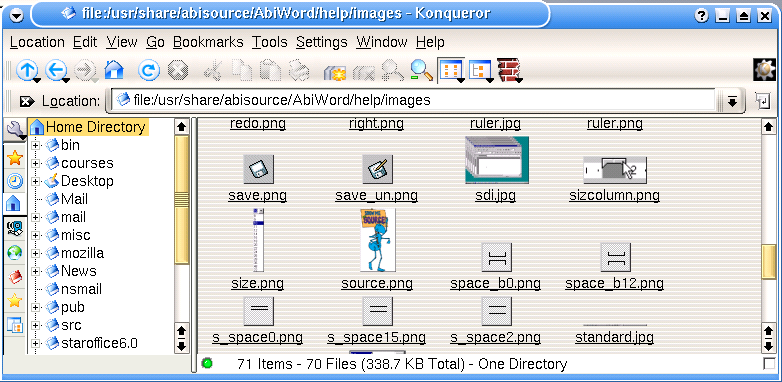782x382 pixels.
Task: Open the save_un.png file link
Action: click(x=377, y=195)
